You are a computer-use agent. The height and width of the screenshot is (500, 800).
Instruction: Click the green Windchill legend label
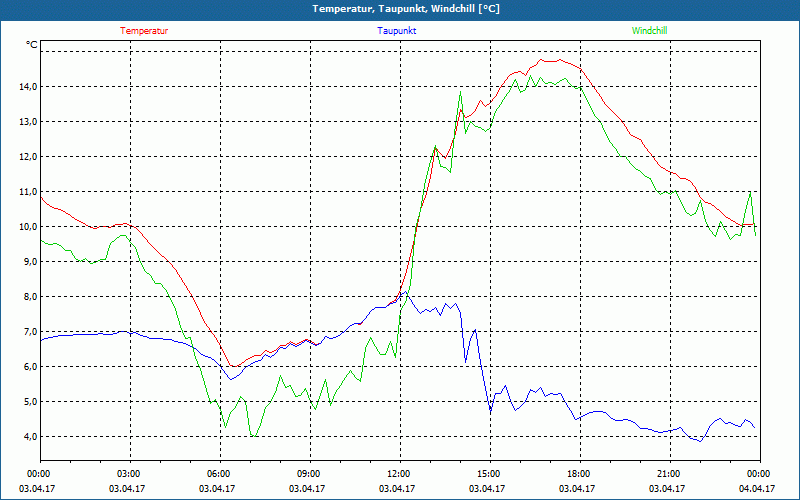click(649, 31)
